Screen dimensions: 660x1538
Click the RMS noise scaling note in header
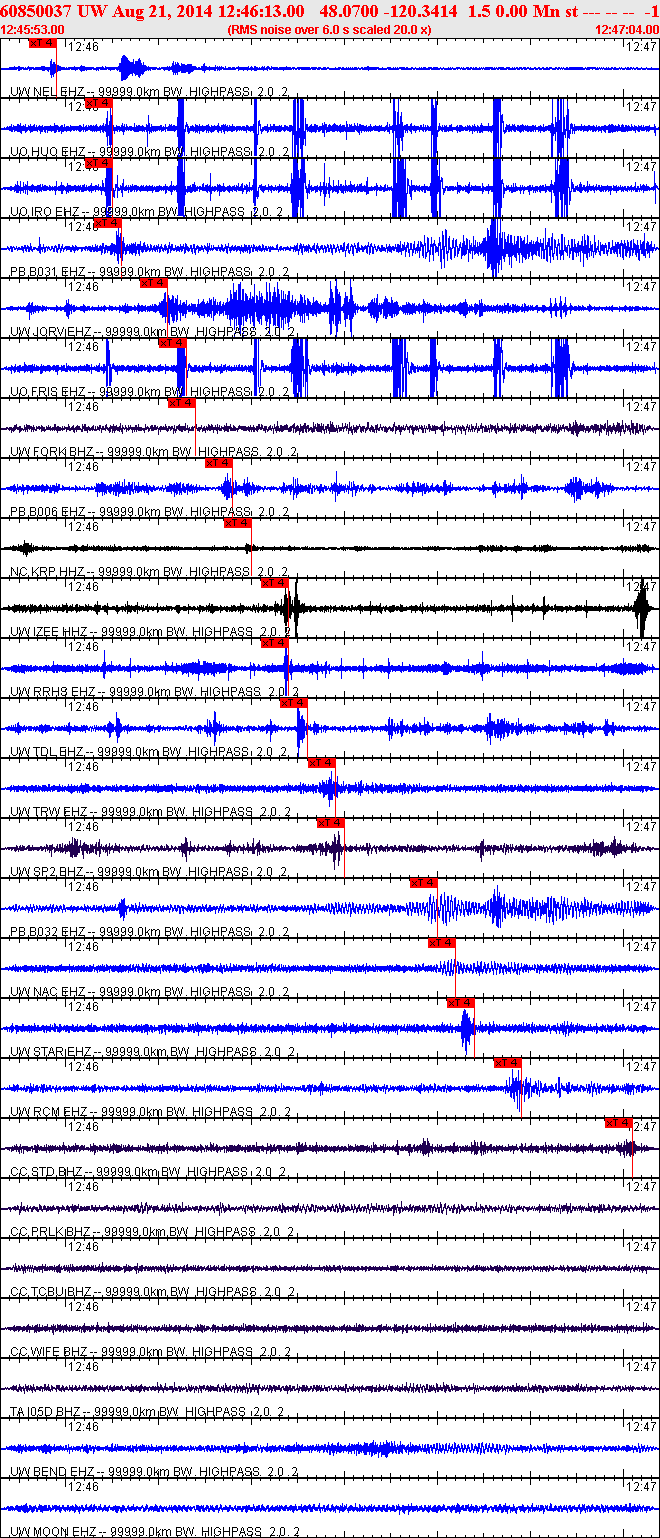329,29
